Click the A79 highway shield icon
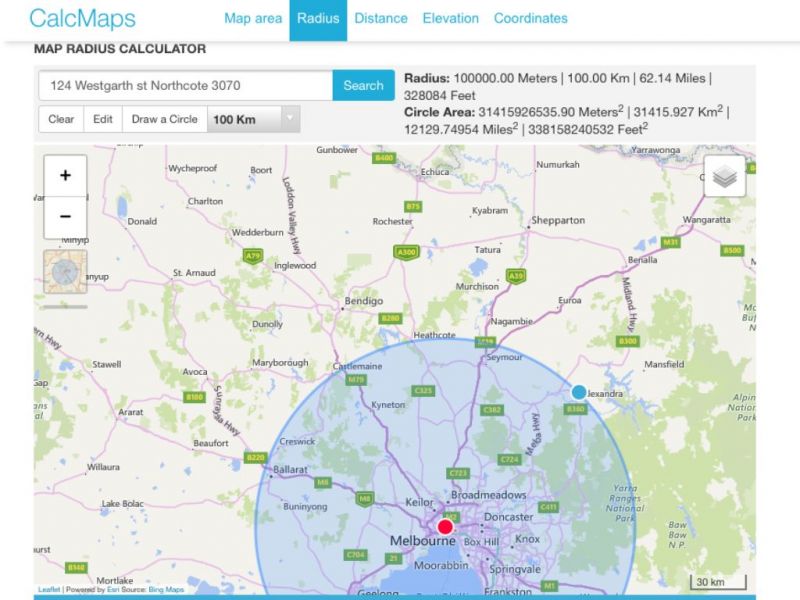Image resolution: width=800 pixels, height=600 pixels. [253, 256]
